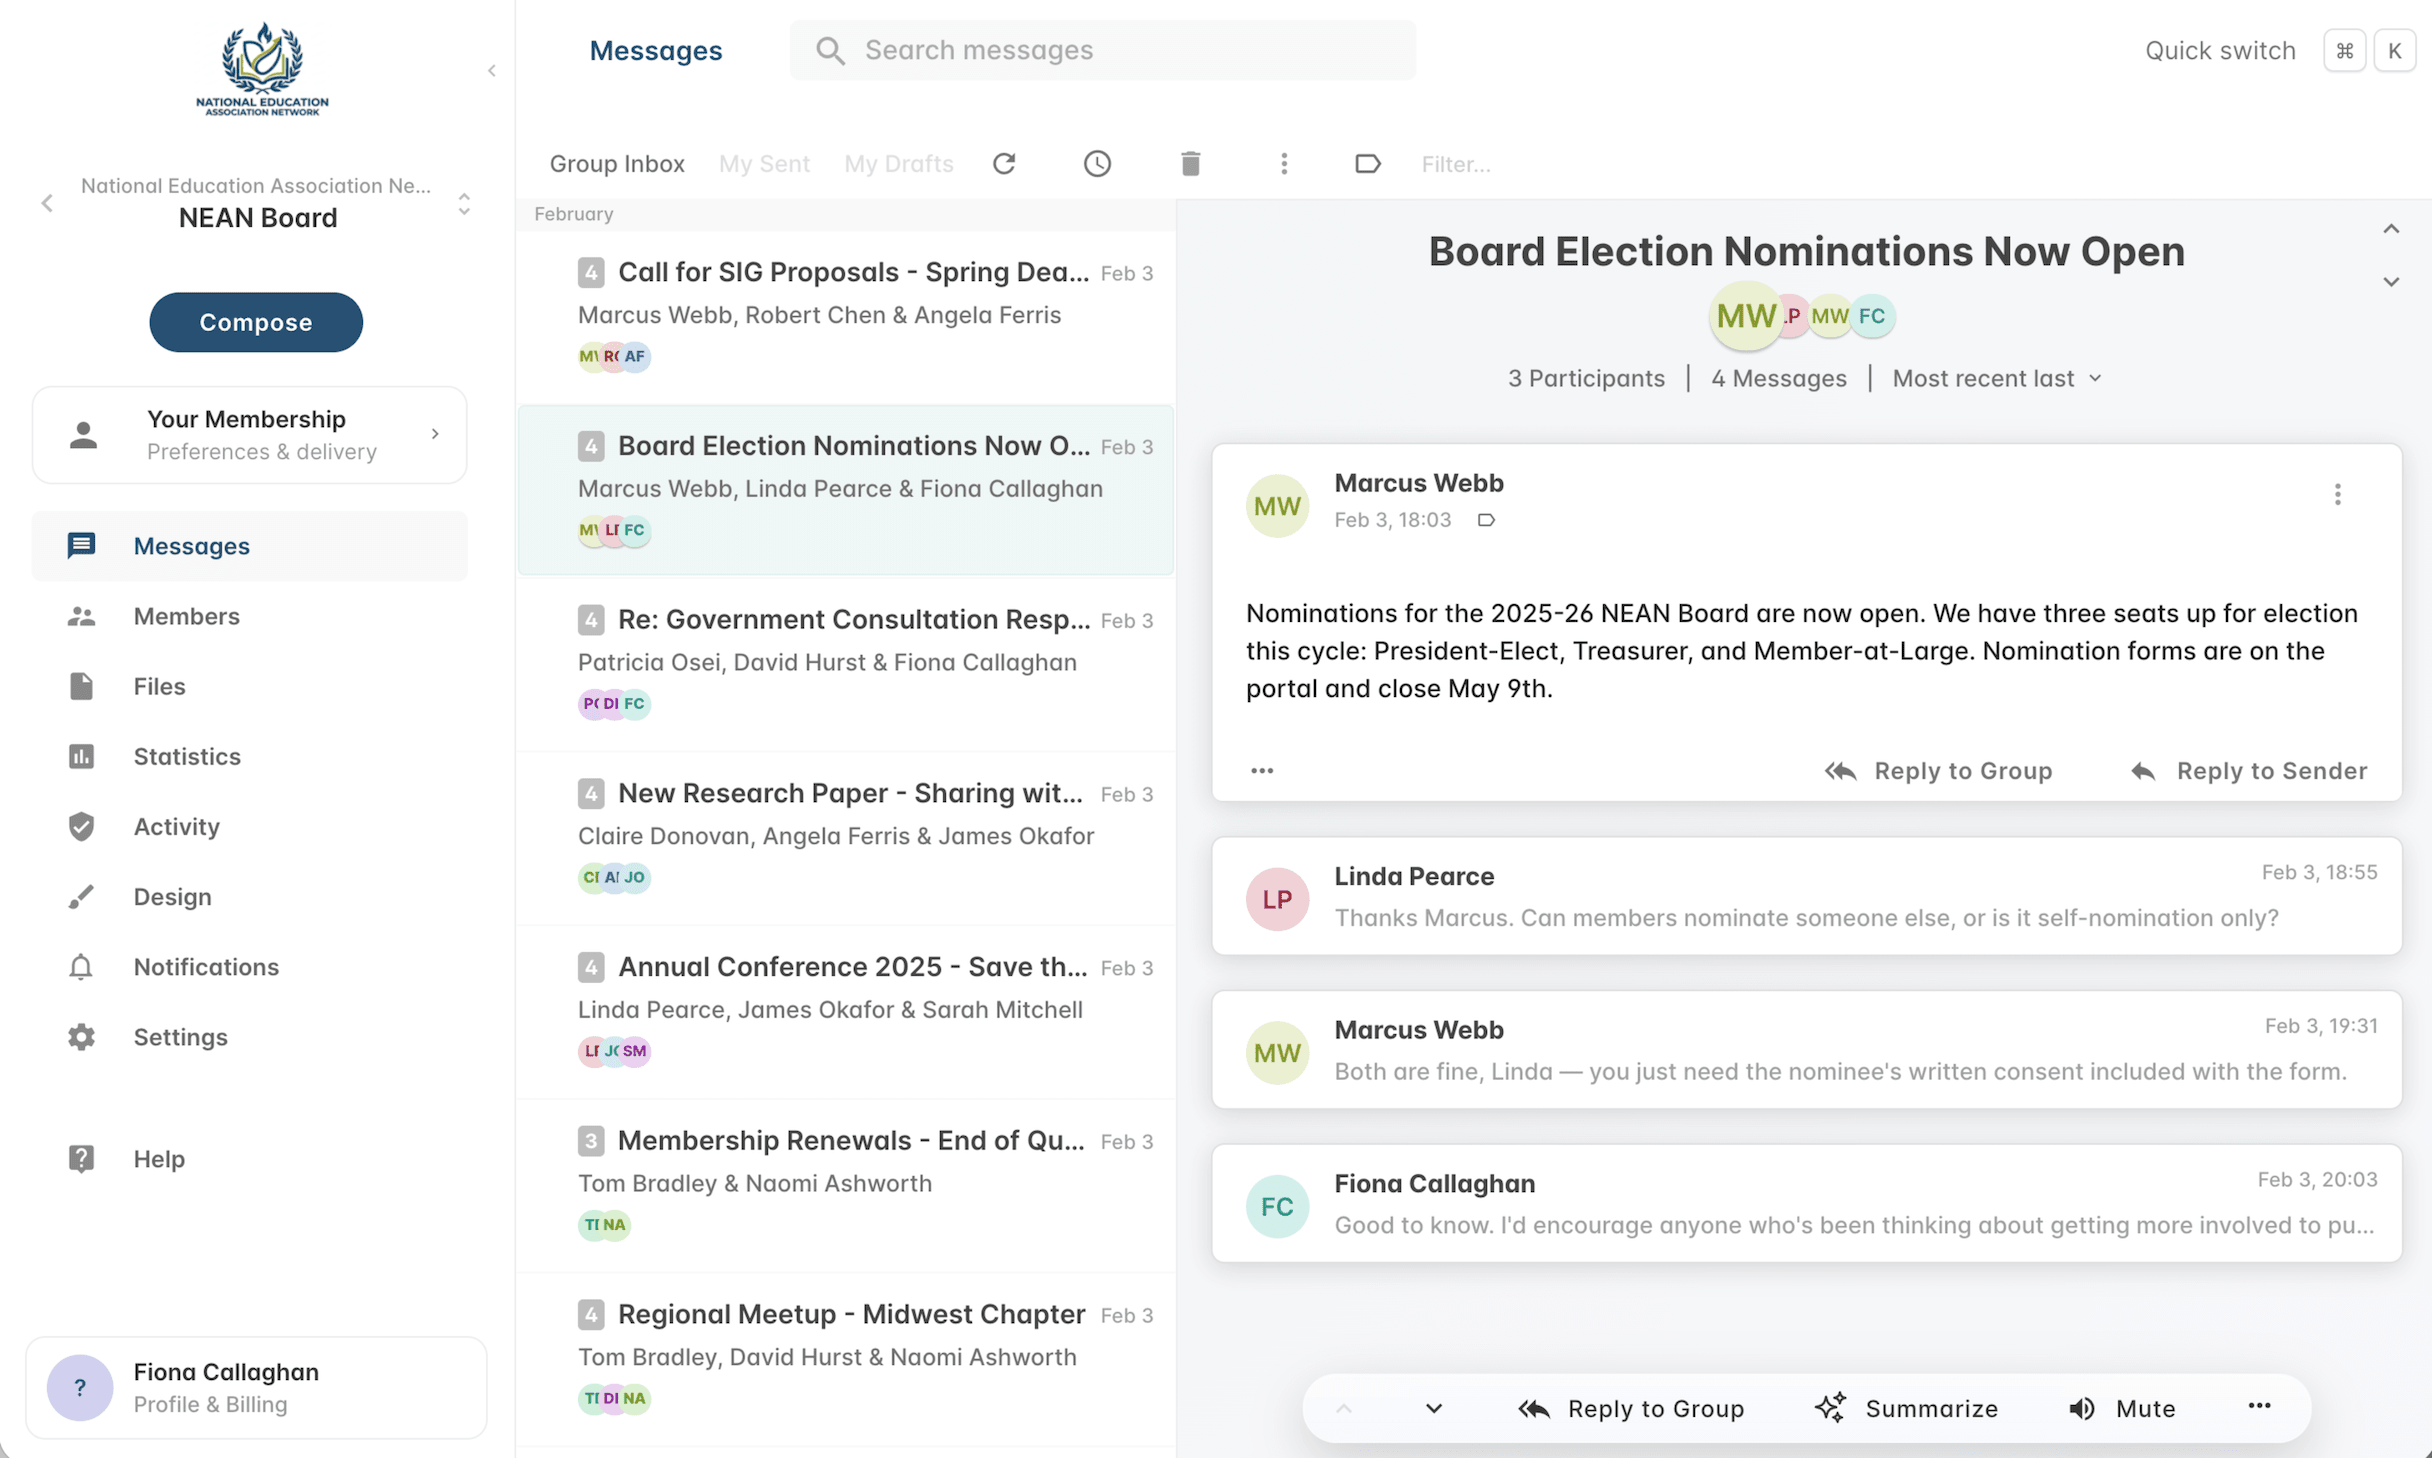Refresh the message list
This screenshot has height=1458, width=2432.
tap(1005, 163)
